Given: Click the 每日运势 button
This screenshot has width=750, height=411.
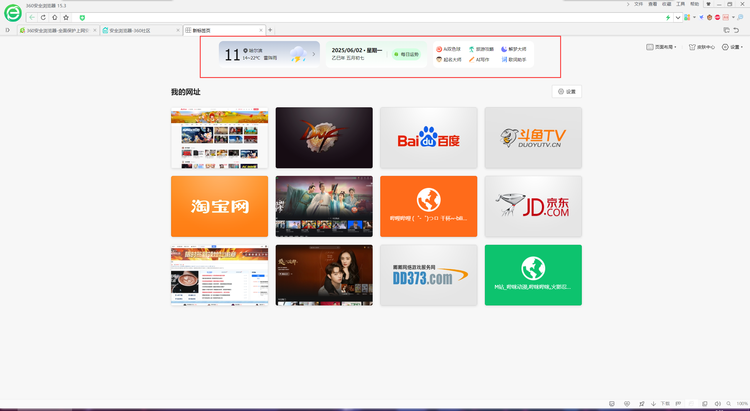Looking at the screenshot, I should pos(408,53).
